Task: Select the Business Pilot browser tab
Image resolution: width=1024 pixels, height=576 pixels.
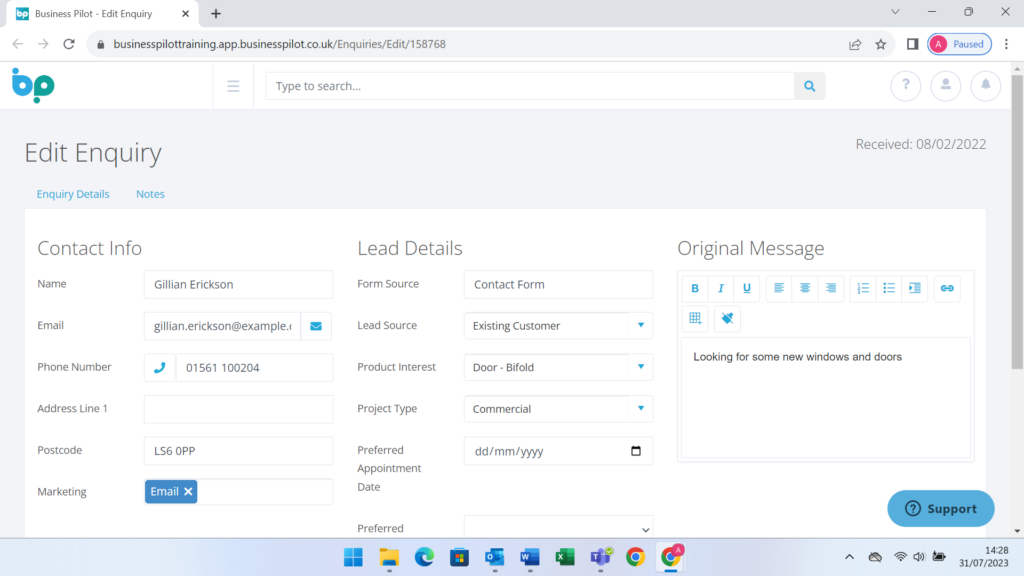Action: click(103, 14)
